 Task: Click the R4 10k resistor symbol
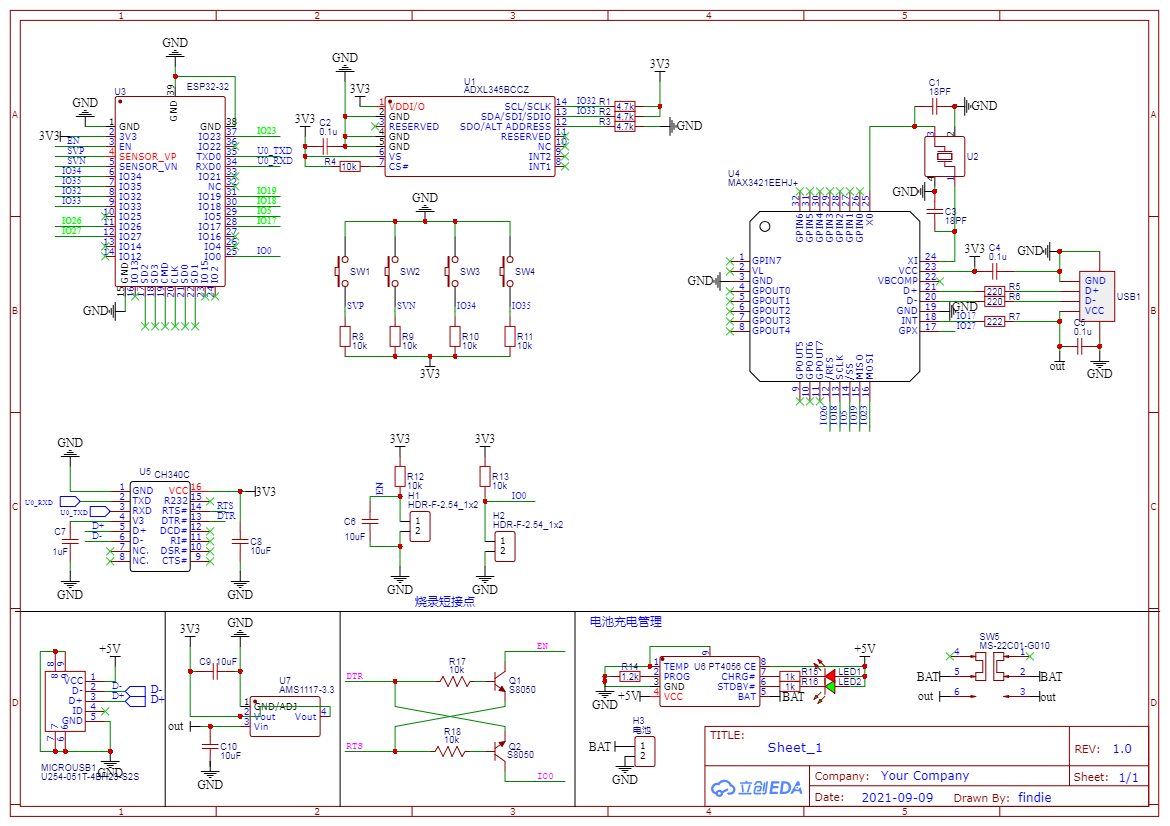[349, 166]
